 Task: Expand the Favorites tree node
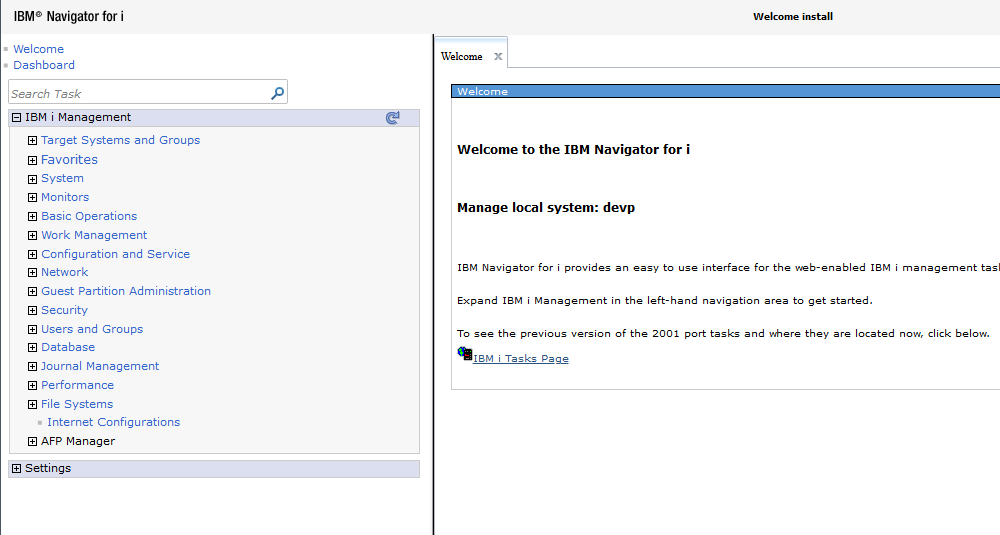click(x=33, y=160)
